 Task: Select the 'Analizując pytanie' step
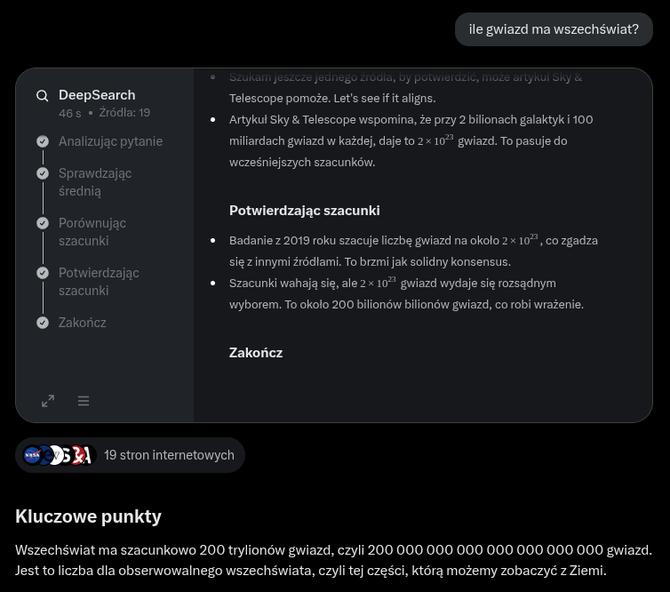110,141
